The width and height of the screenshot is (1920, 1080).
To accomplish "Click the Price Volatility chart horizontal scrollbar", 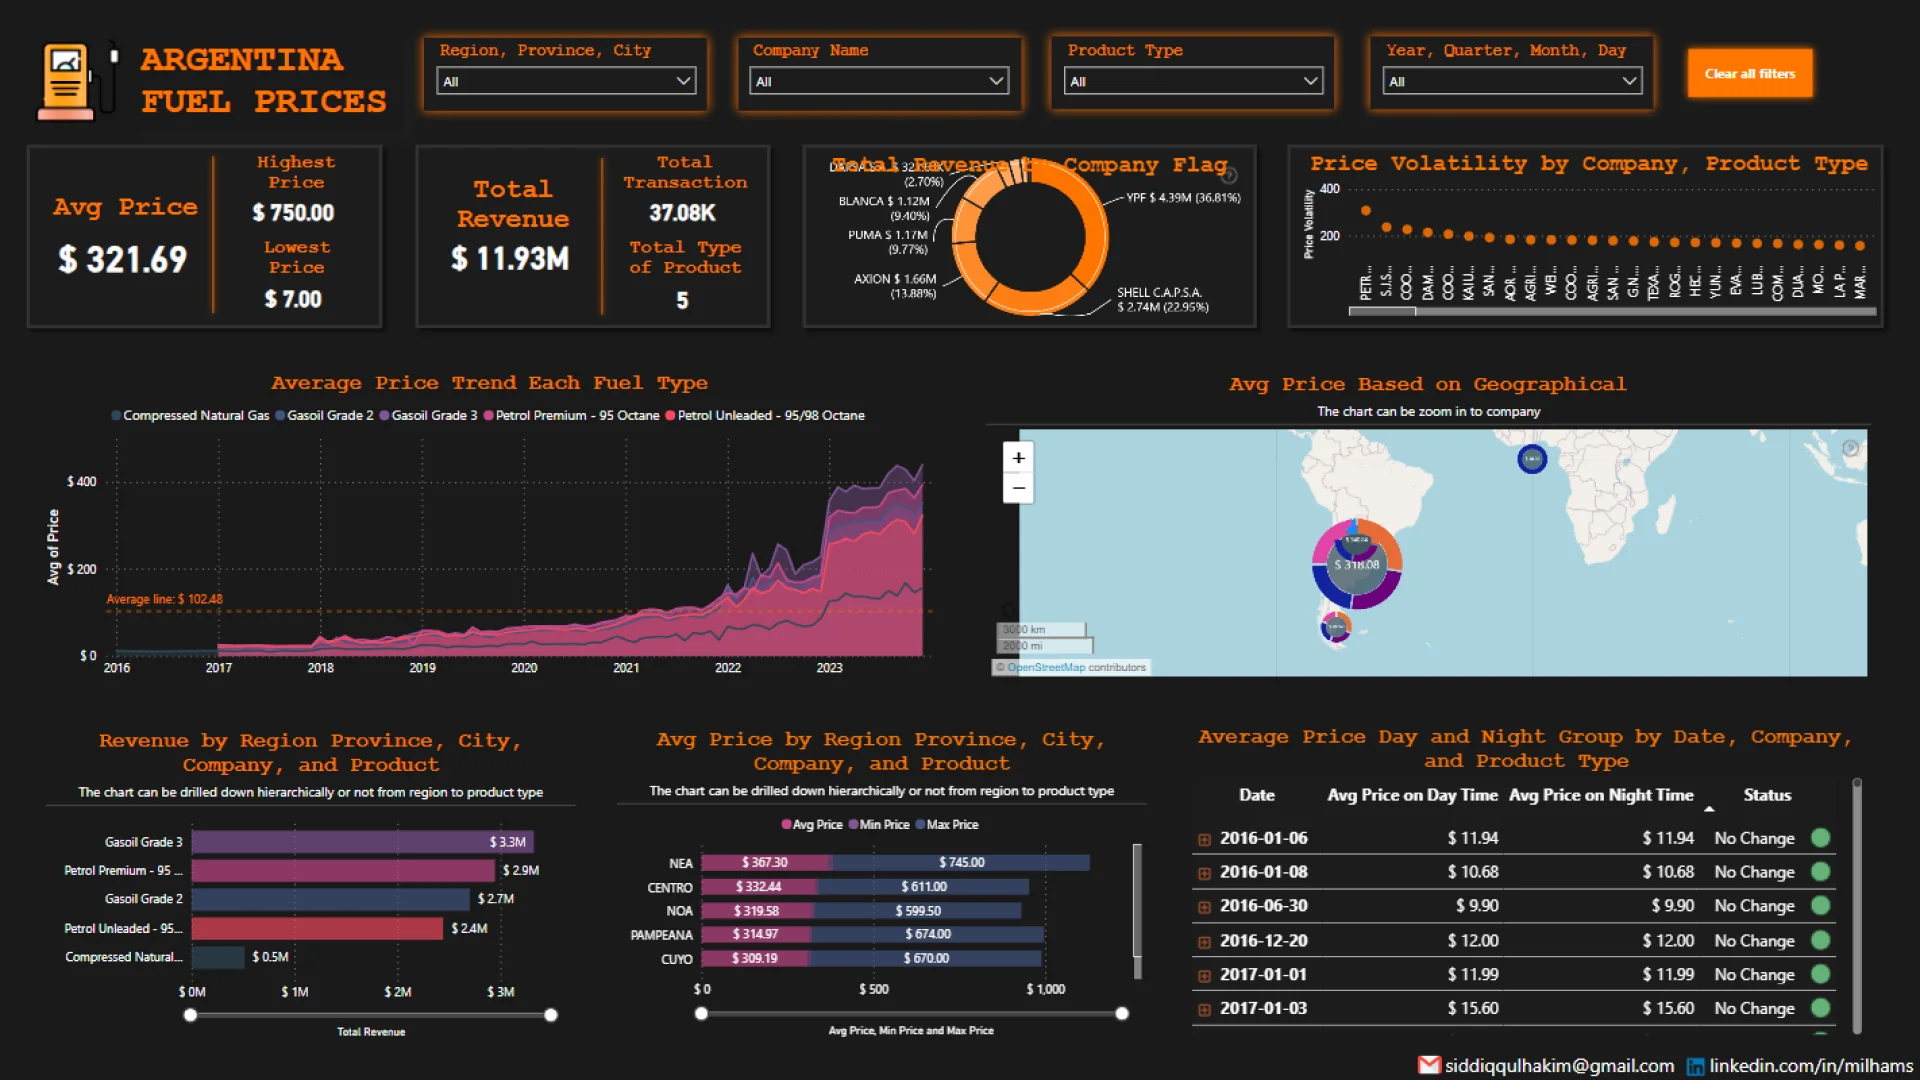I will (1382, 311).
